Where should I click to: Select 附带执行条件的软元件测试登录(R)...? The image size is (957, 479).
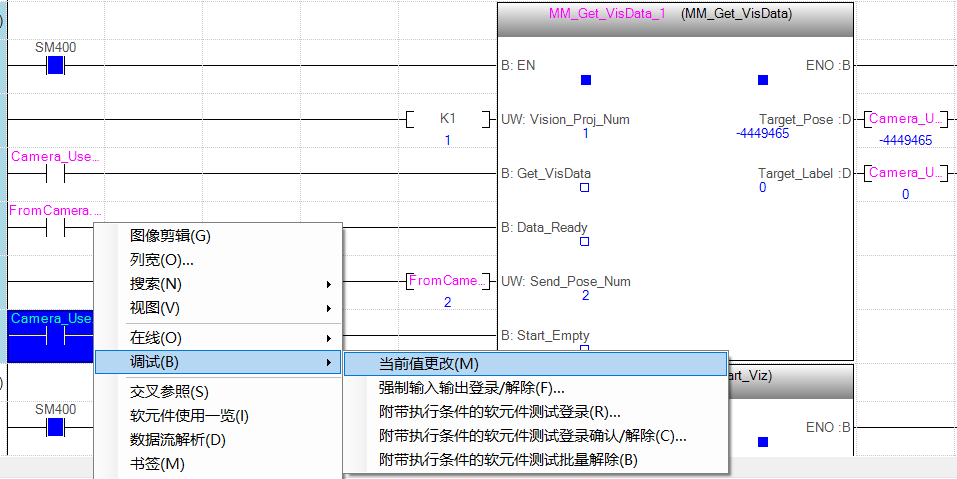point(536,412)
